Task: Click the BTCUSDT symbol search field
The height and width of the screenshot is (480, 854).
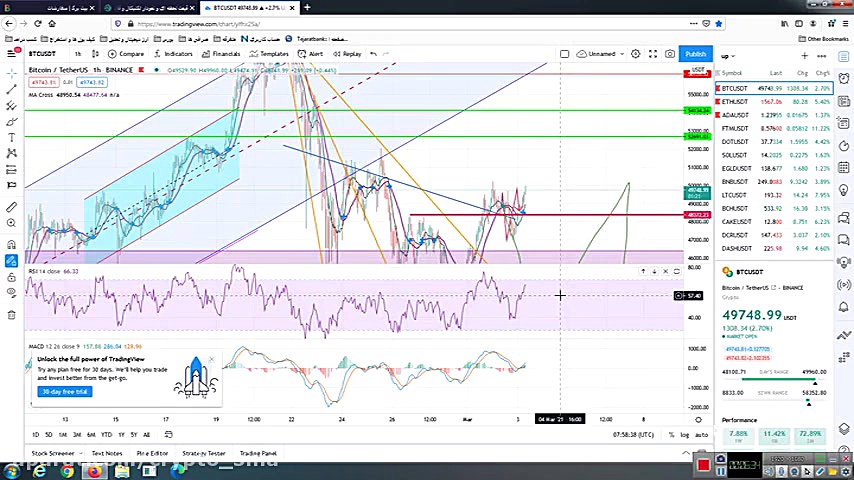Action: tap(42, 54)
